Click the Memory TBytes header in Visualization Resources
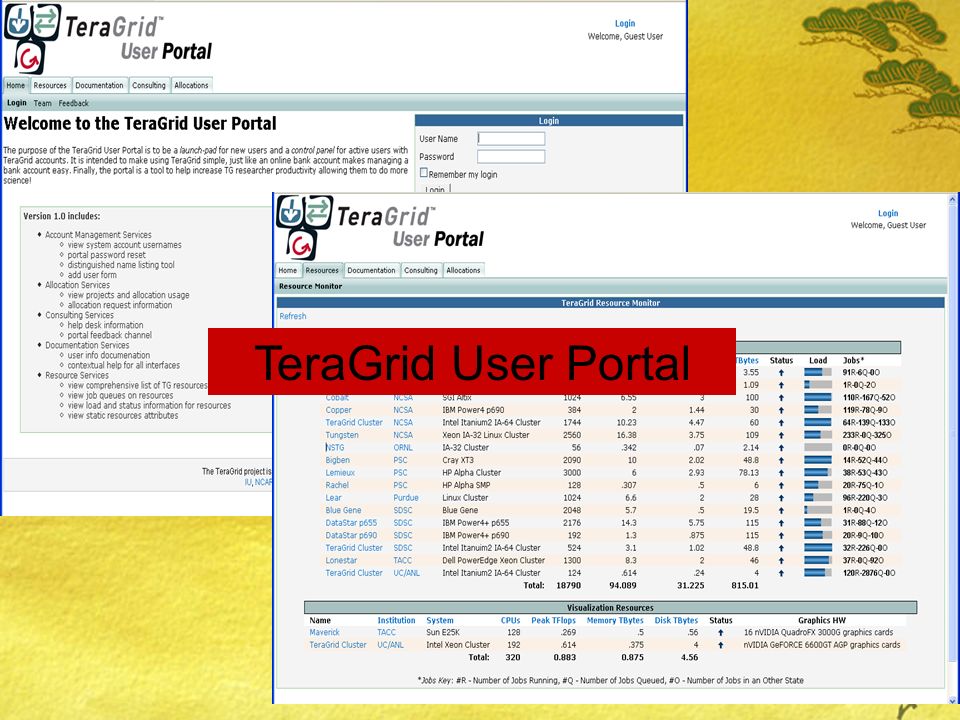Viewport: 960px width, 720px height. pyautogui.click(x=615, y=620)
